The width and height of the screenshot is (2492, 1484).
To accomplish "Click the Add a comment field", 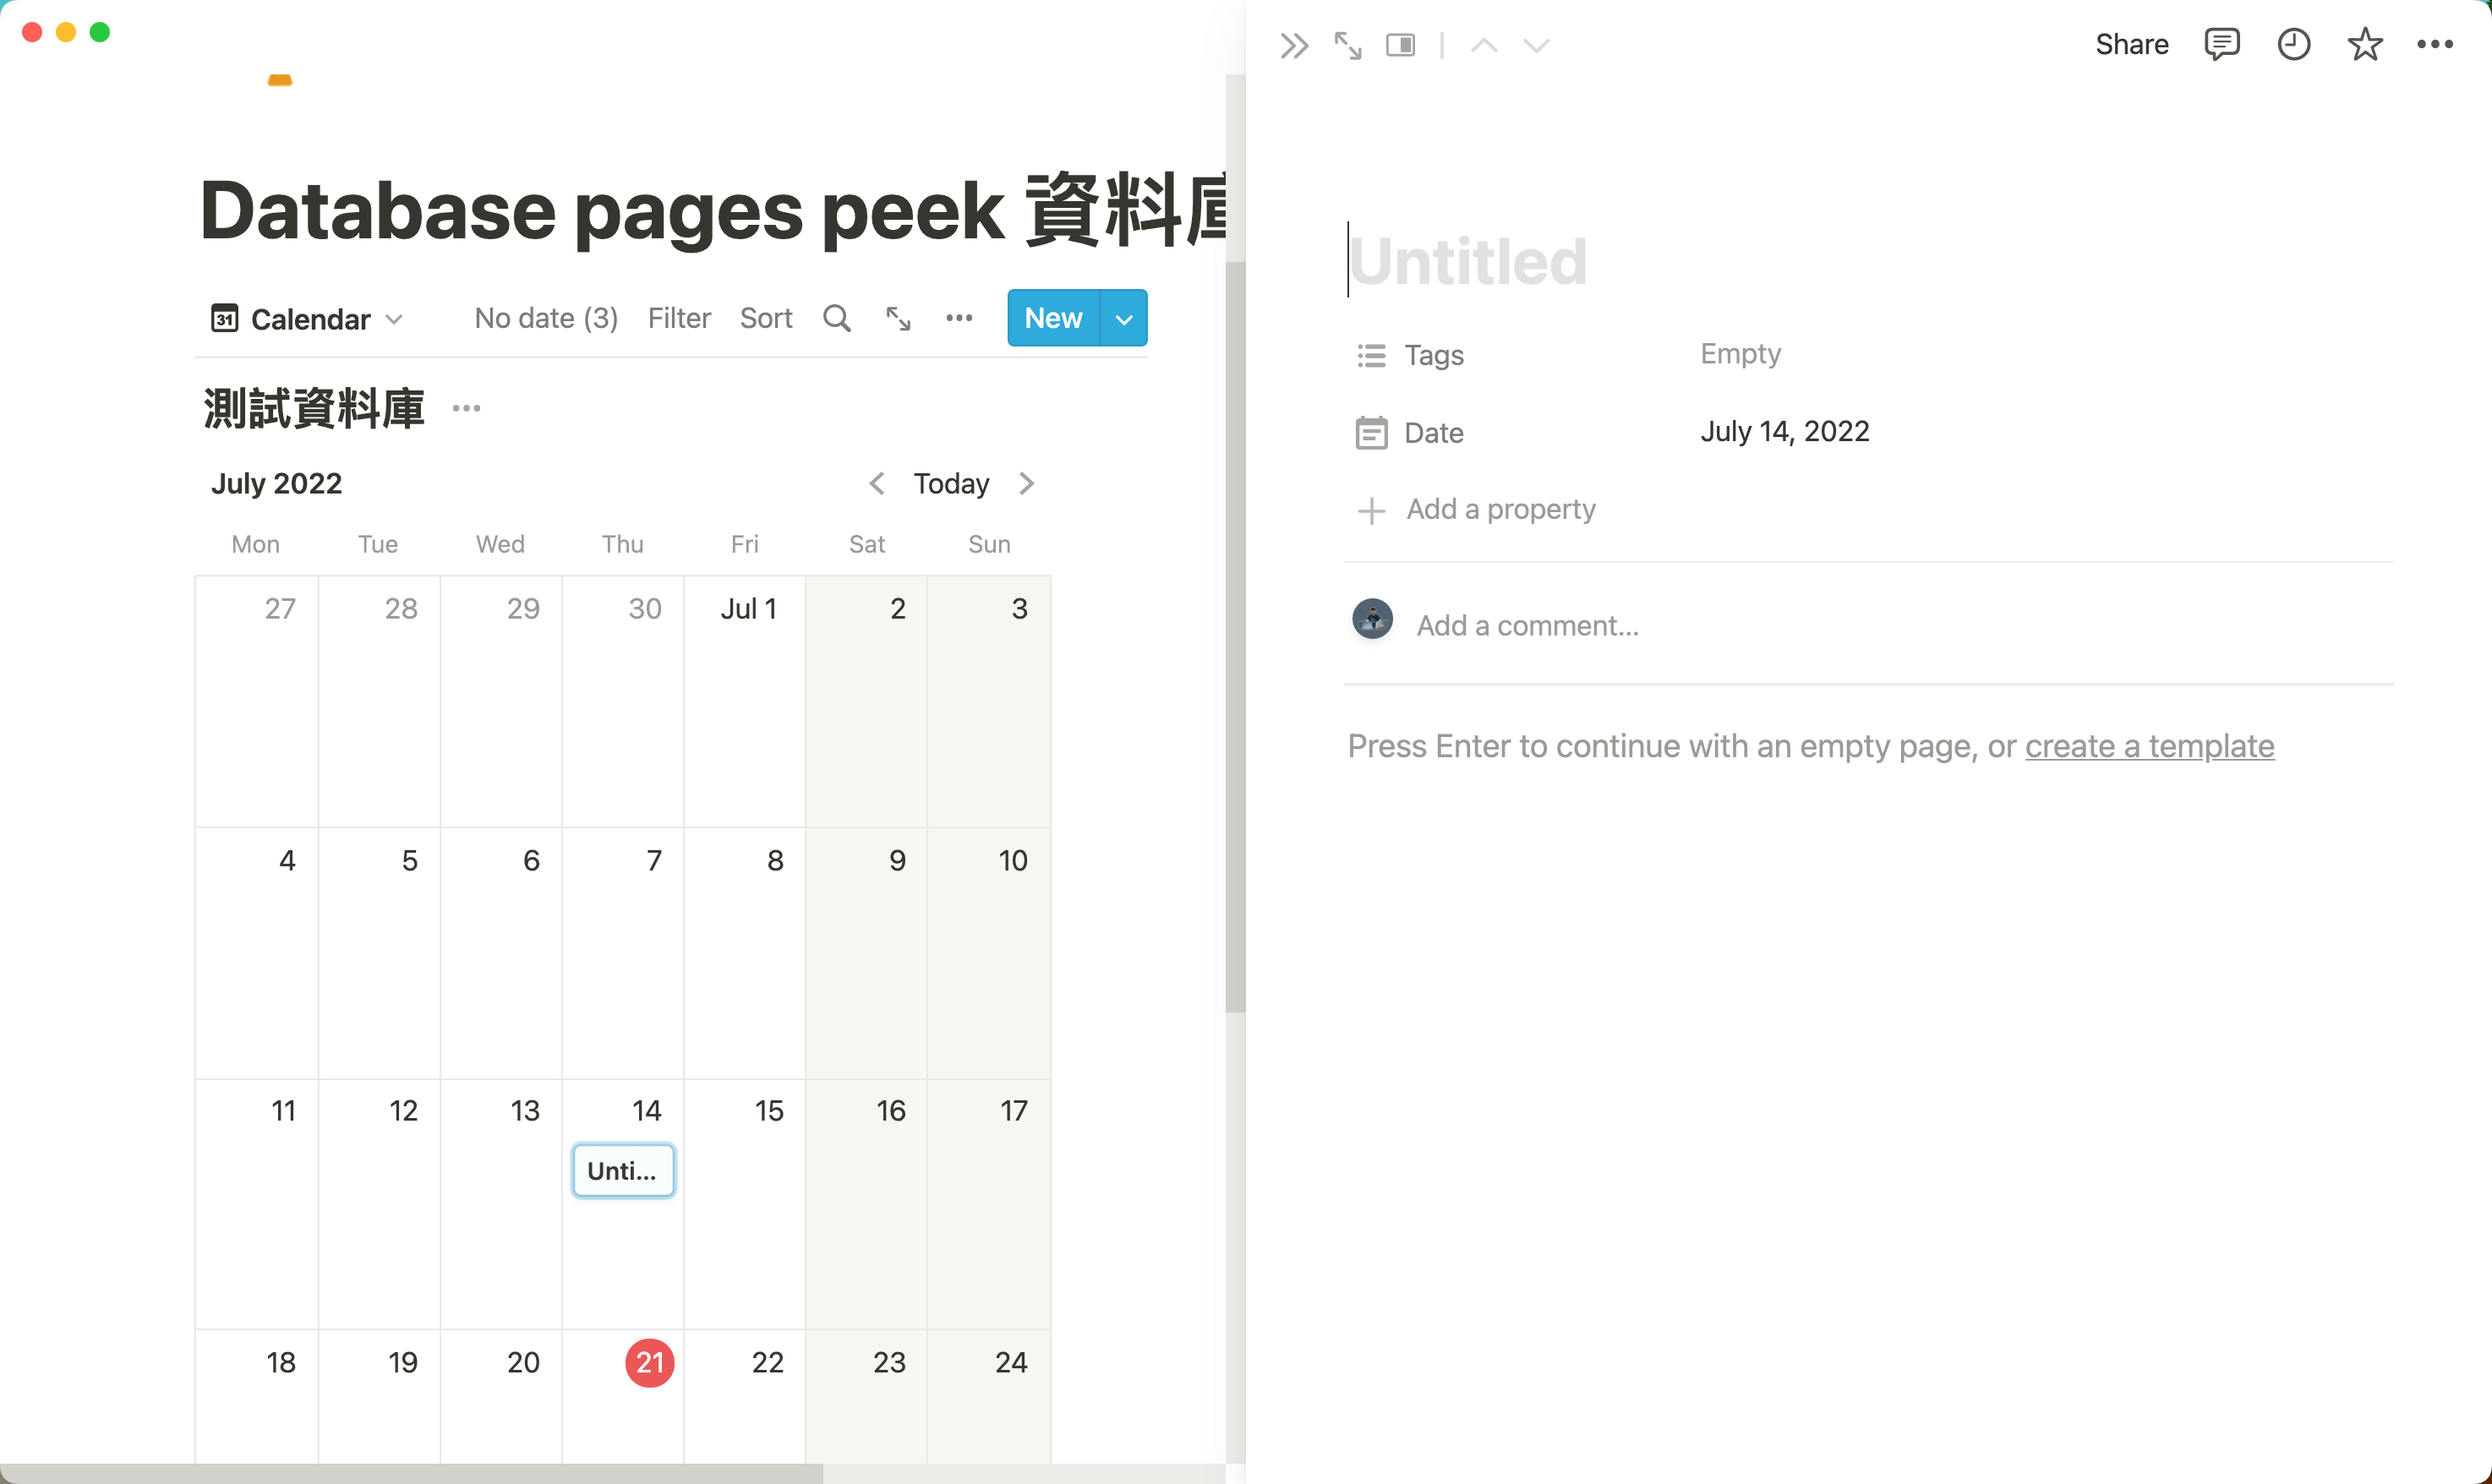I will tap(1528, 626).
